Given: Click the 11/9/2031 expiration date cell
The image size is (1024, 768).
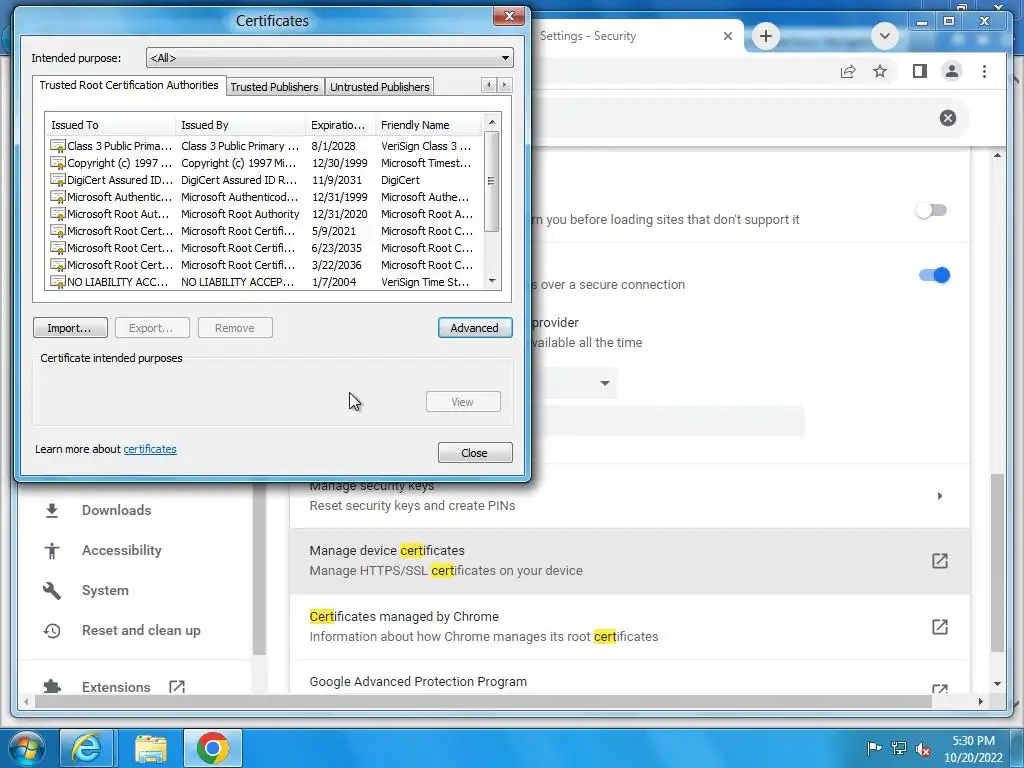Looking at the screenshot, I should (336, 180).
